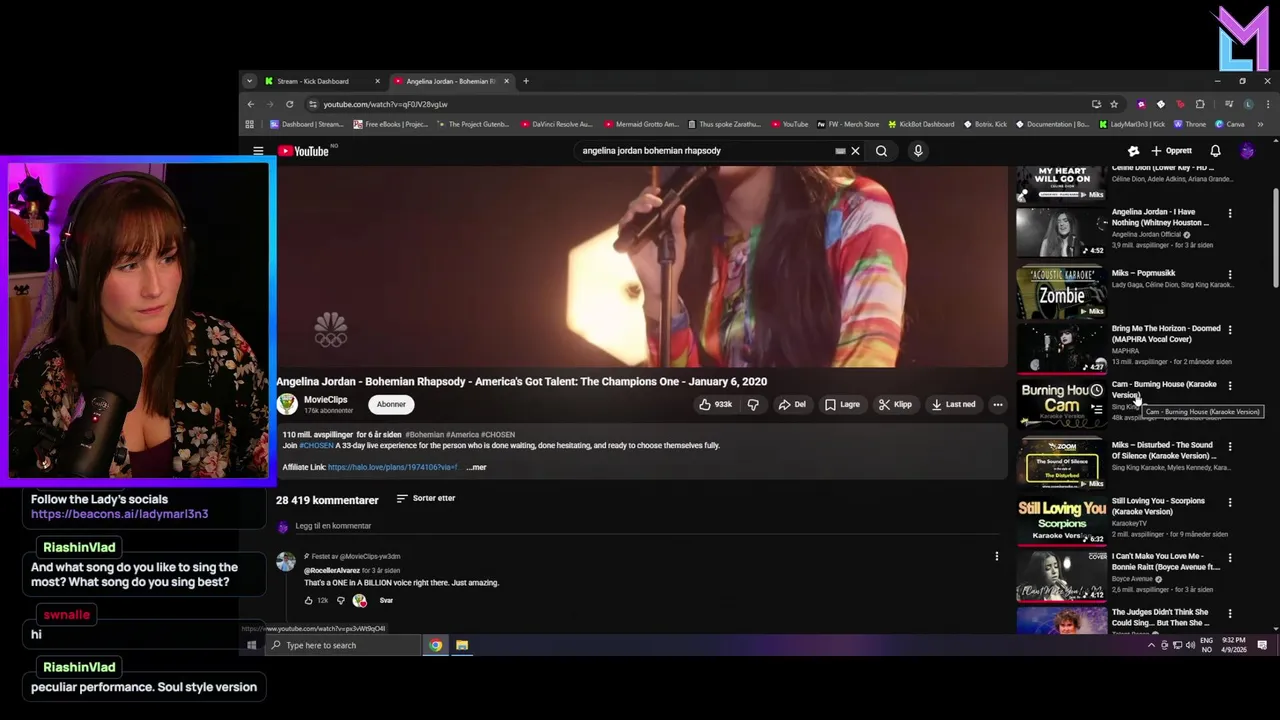
Task: Open the Opprett create button
Action: click(1172, 151)
